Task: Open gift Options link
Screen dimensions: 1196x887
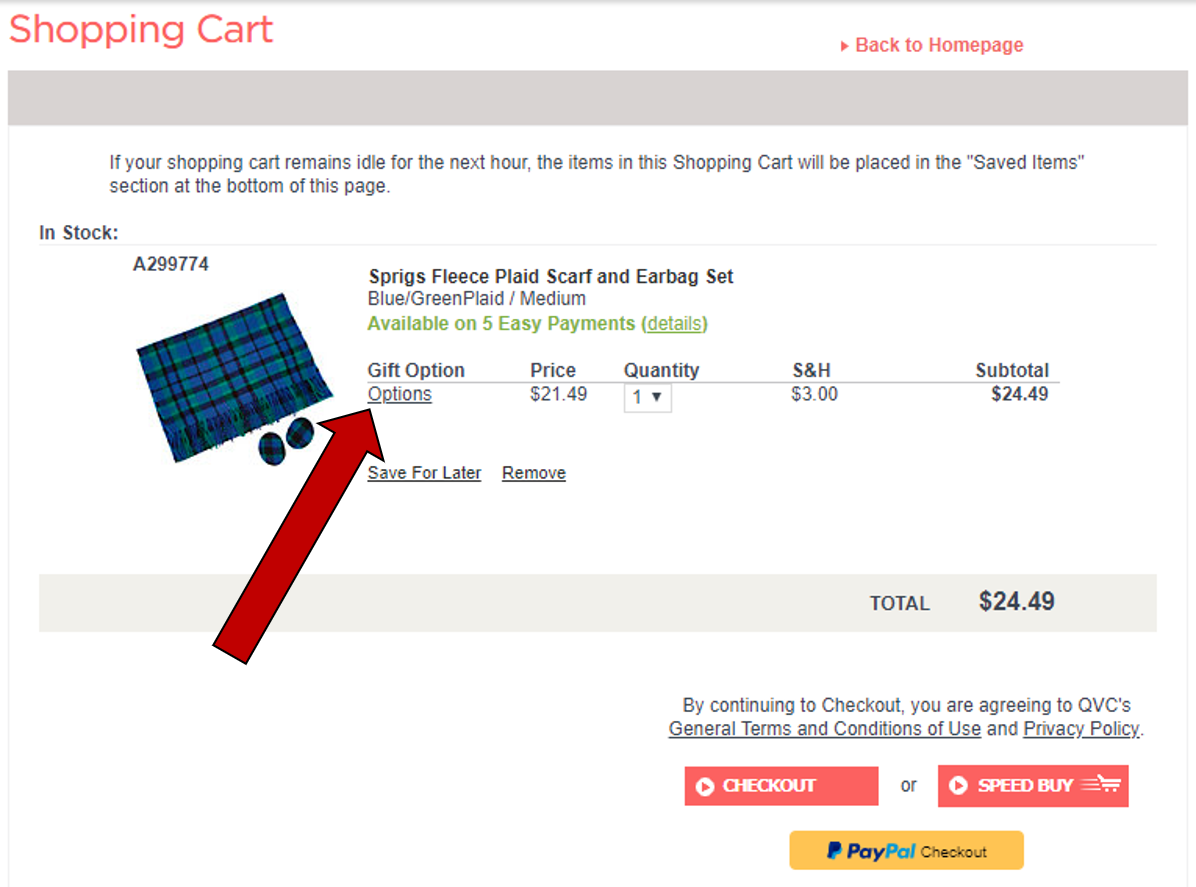Action: [x=399, y=394]
